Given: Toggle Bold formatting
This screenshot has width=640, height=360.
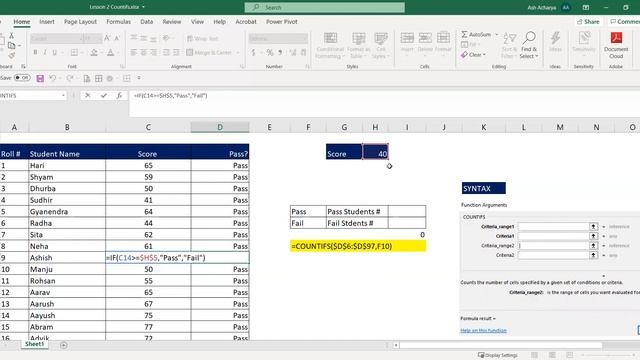Looking at the screenshot, I should [x=35, y=52].
